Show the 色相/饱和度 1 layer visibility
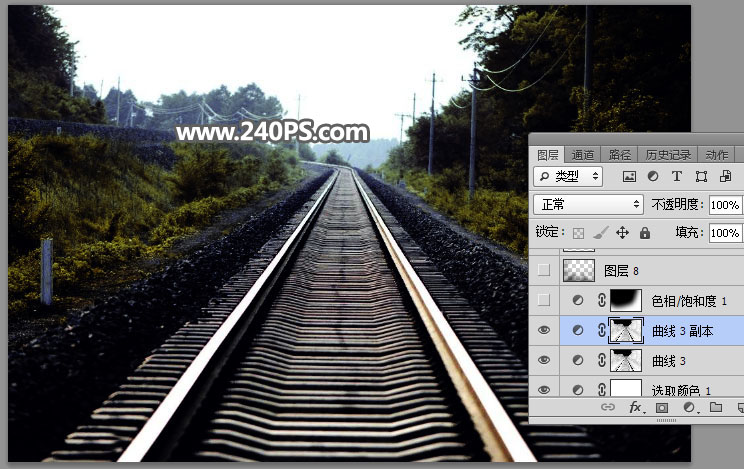Image resolution: width=744 pixels, height=469 pixels. (544, 300)
